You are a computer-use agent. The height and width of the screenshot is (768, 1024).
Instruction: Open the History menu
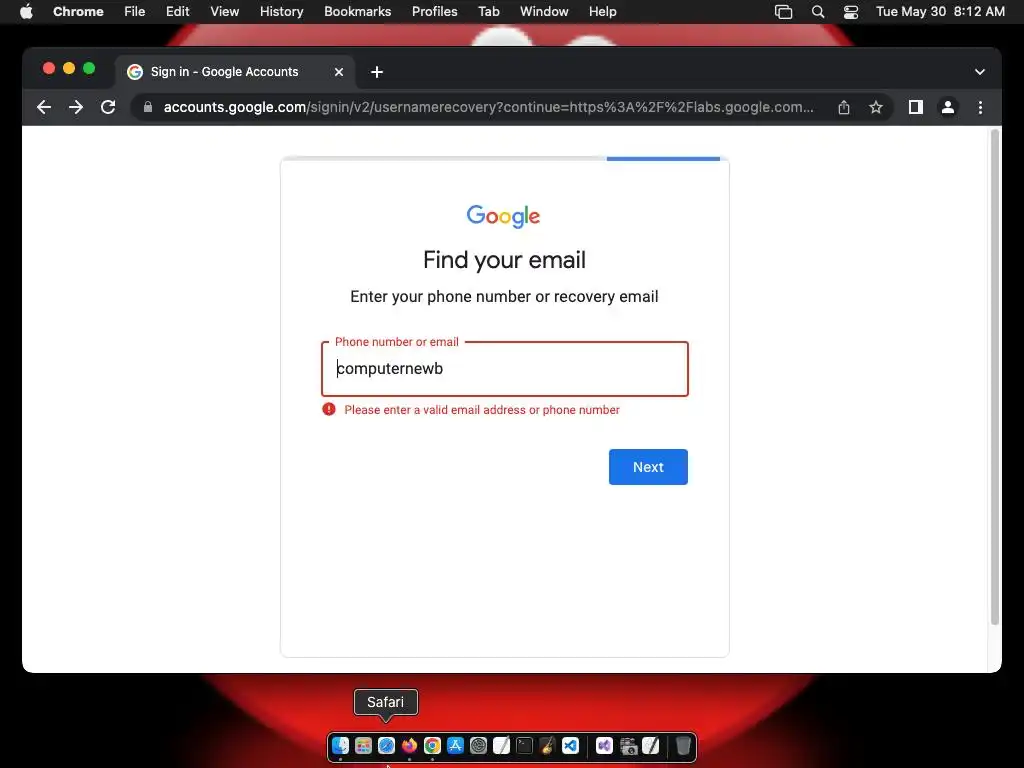(x=281, y=11)
